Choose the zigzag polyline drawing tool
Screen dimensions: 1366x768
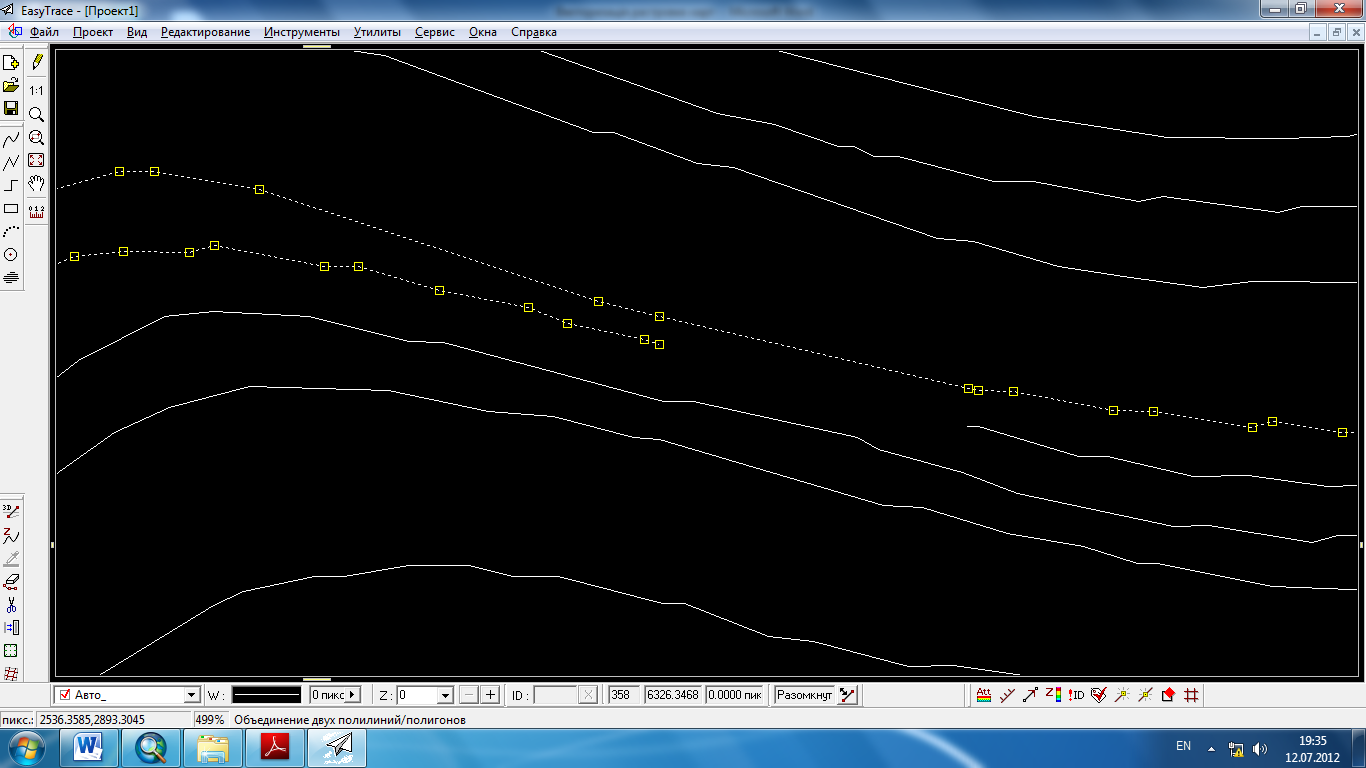coord(11,162)
